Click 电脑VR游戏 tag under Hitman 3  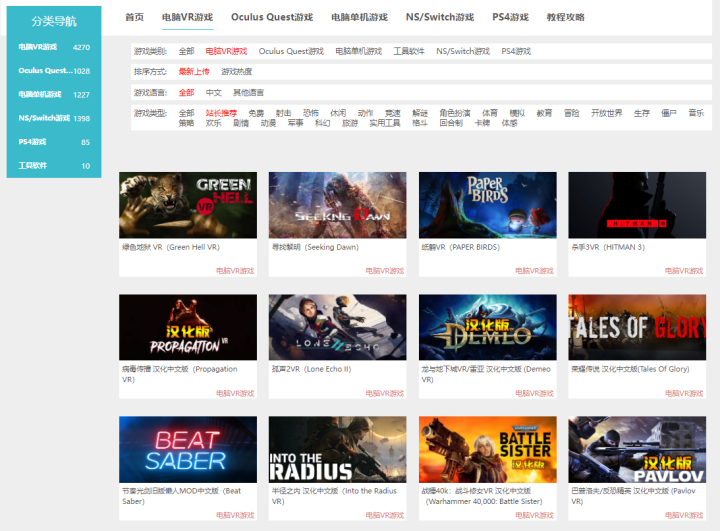click(684, 271)
